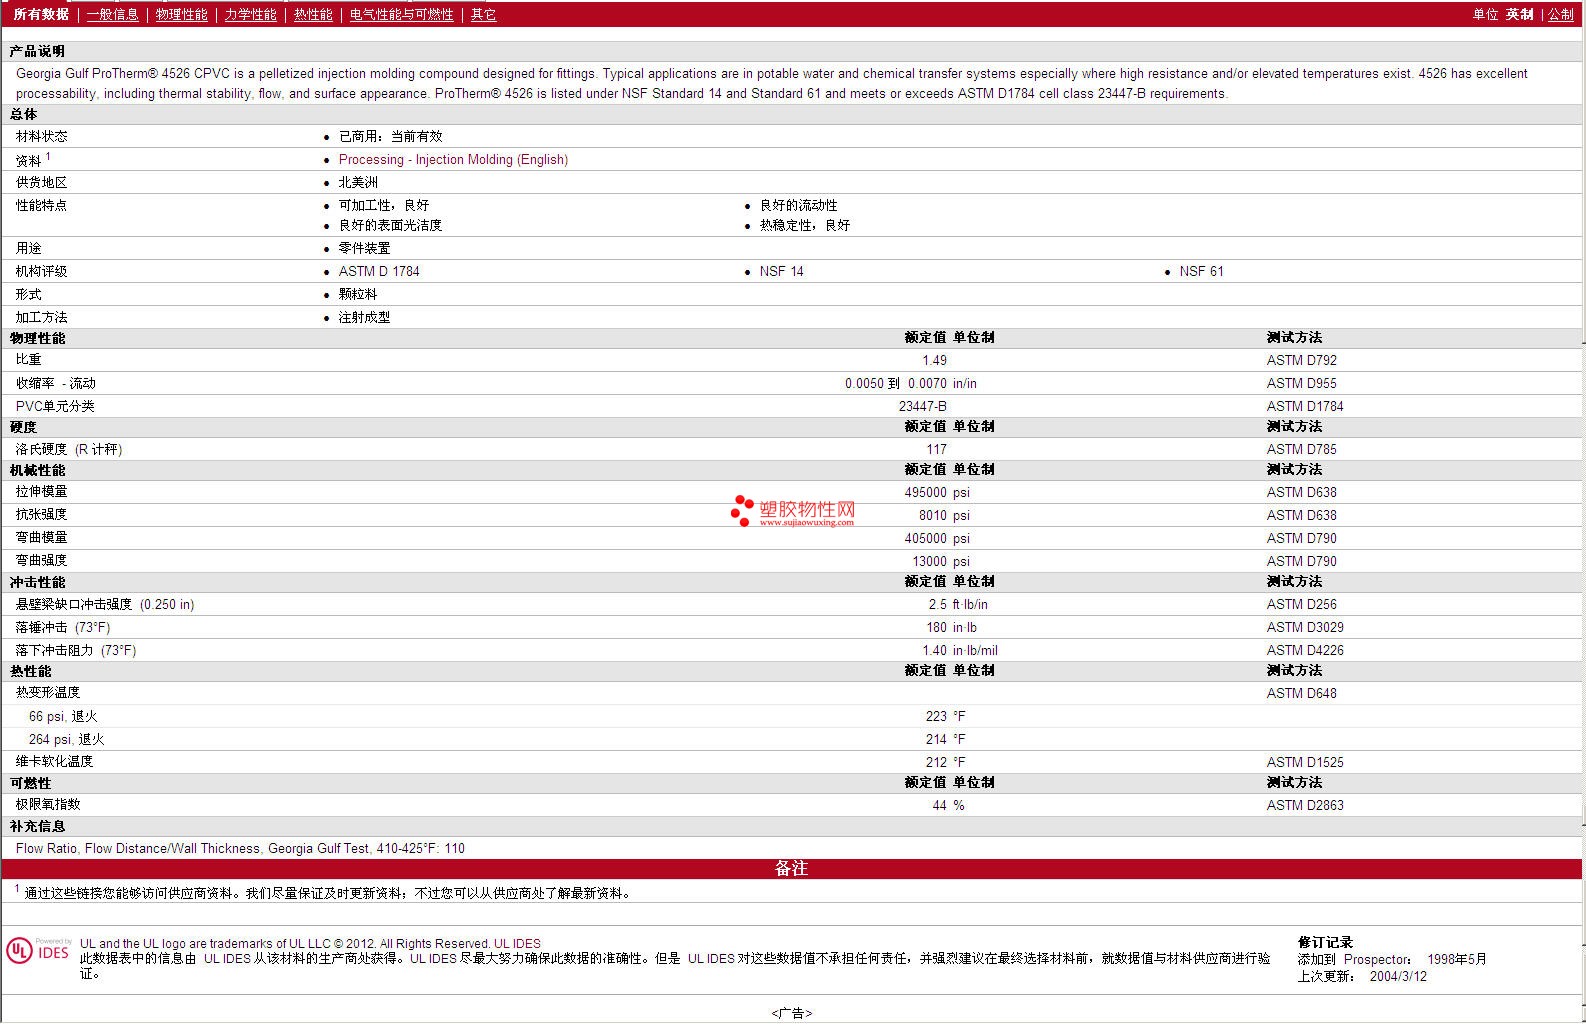The height and width of the screenshot is (1024, 1586).
Task: Click 弯曲模量 value 405000
Action: point(925,538)
